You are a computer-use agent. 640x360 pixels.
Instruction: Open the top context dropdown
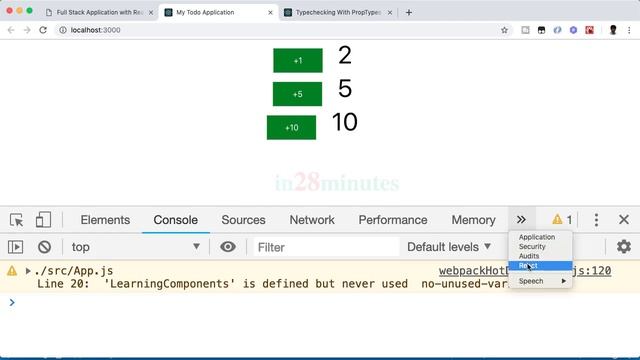(136, 247)
